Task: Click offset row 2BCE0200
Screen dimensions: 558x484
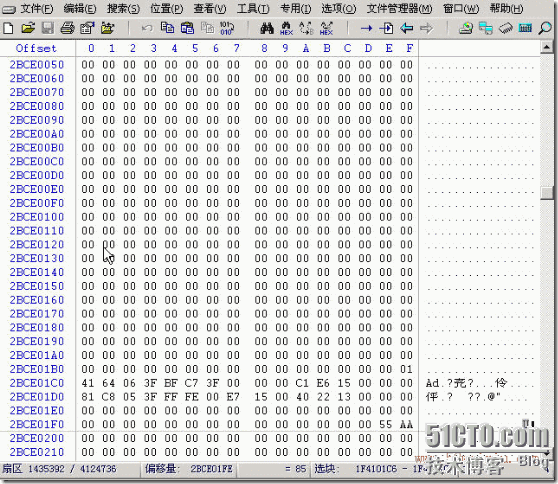Action: click(x=37, y=438)
